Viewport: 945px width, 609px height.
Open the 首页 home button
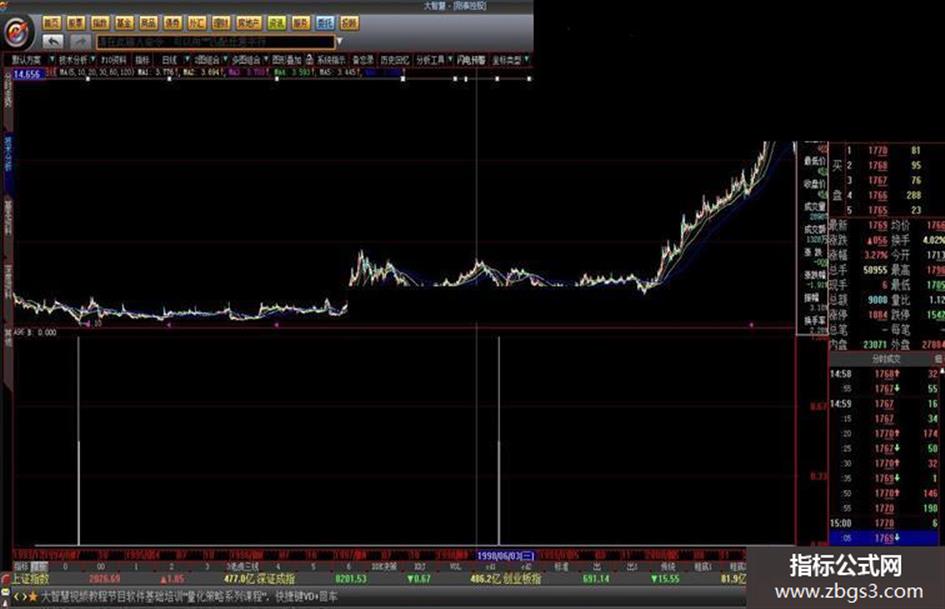[x=52, y=23]
